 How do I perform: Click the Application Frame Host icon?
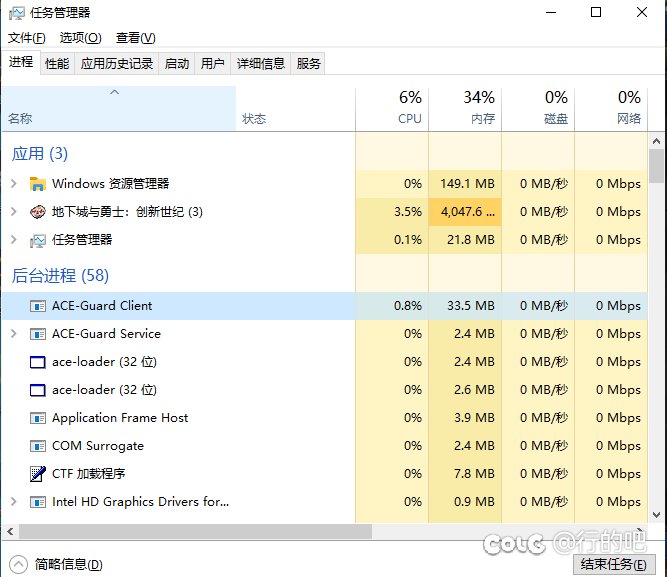[x=38, y=418]
